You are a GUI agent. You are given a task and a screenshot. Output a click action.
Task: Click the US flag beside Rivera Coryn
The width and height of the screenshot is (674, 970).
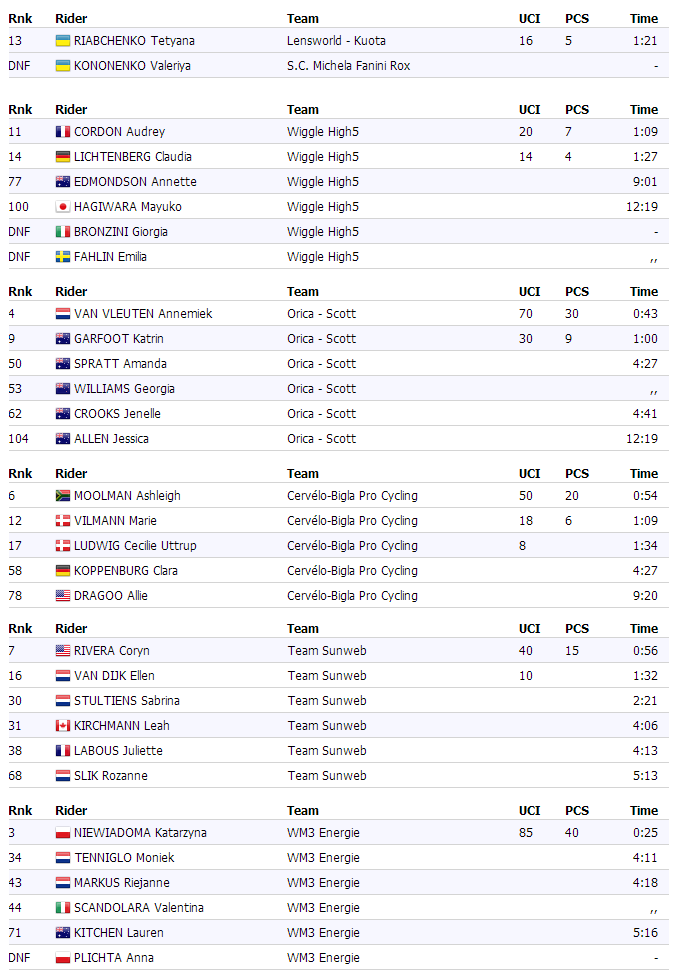(x=63, y=651)
